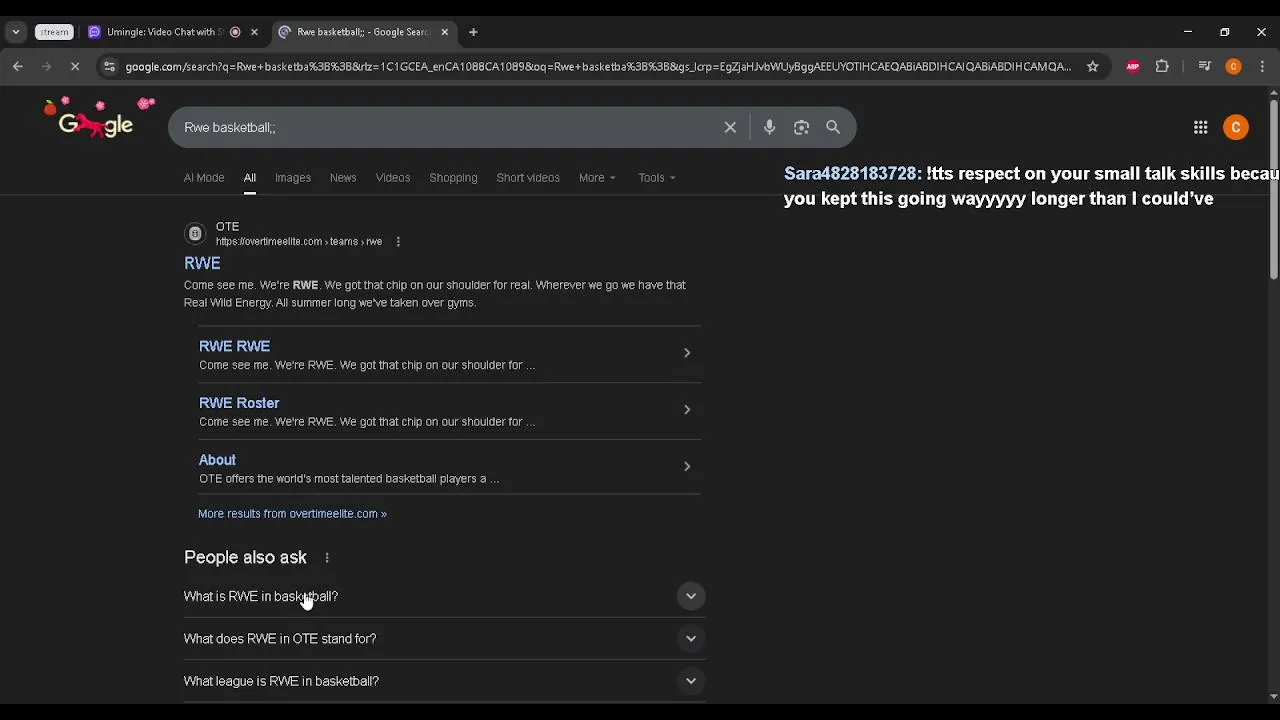Screen dimensions: 1280x720
Task: Clear the search query with X
Action: pyautogui.click(x=730, y=127)
